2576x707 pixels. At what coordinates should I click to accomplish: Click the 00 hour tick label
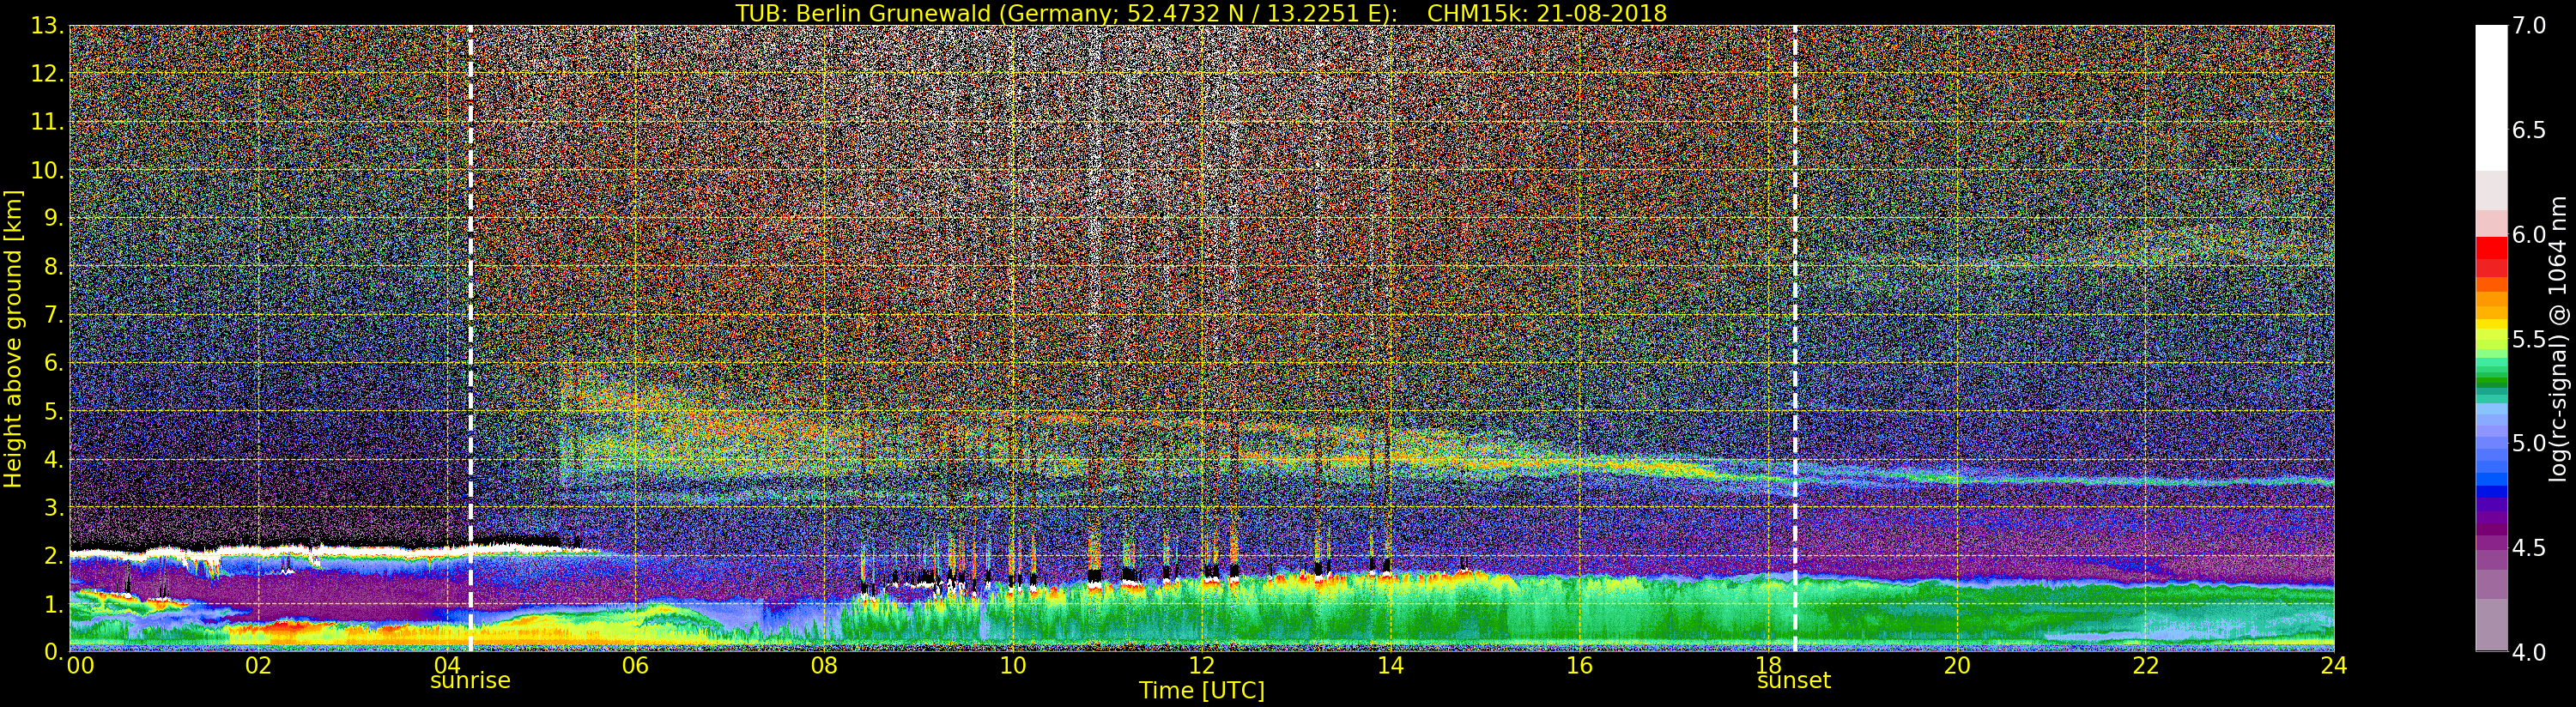(x=80, y=666)
